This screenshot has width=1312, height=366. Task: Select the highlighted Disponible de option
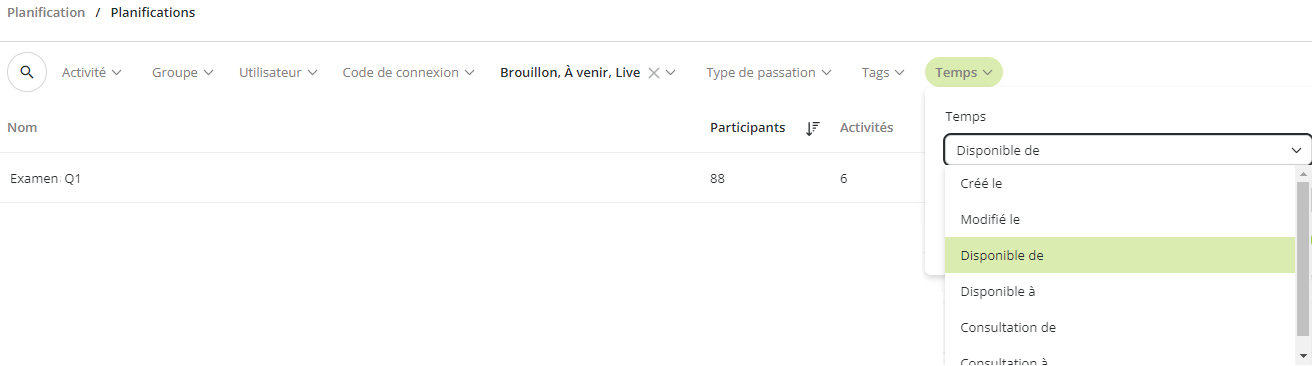pos(1120,255)
